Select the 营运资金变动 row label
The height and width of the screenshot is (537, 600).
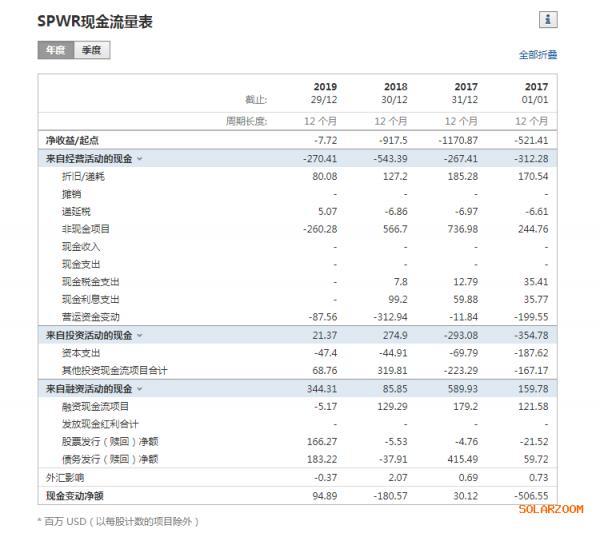tap(91, 317)
